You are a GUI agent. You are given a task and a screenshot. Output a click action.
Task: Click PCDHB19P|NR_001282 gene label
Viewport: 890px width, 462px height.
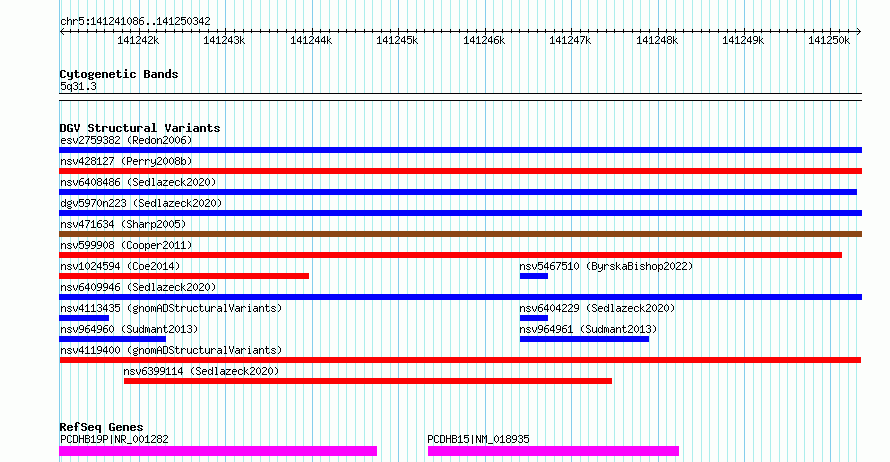click(x=114, y=439)
